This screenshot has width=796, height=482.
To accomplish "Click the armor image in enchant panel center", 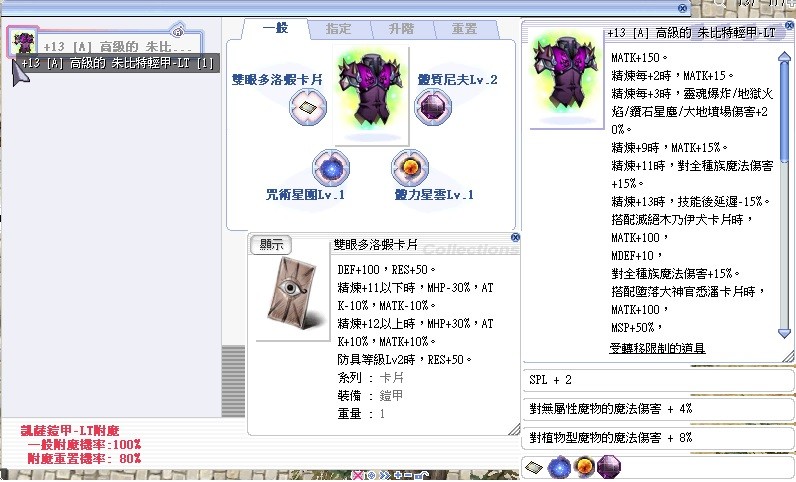I will click(371, 95).
